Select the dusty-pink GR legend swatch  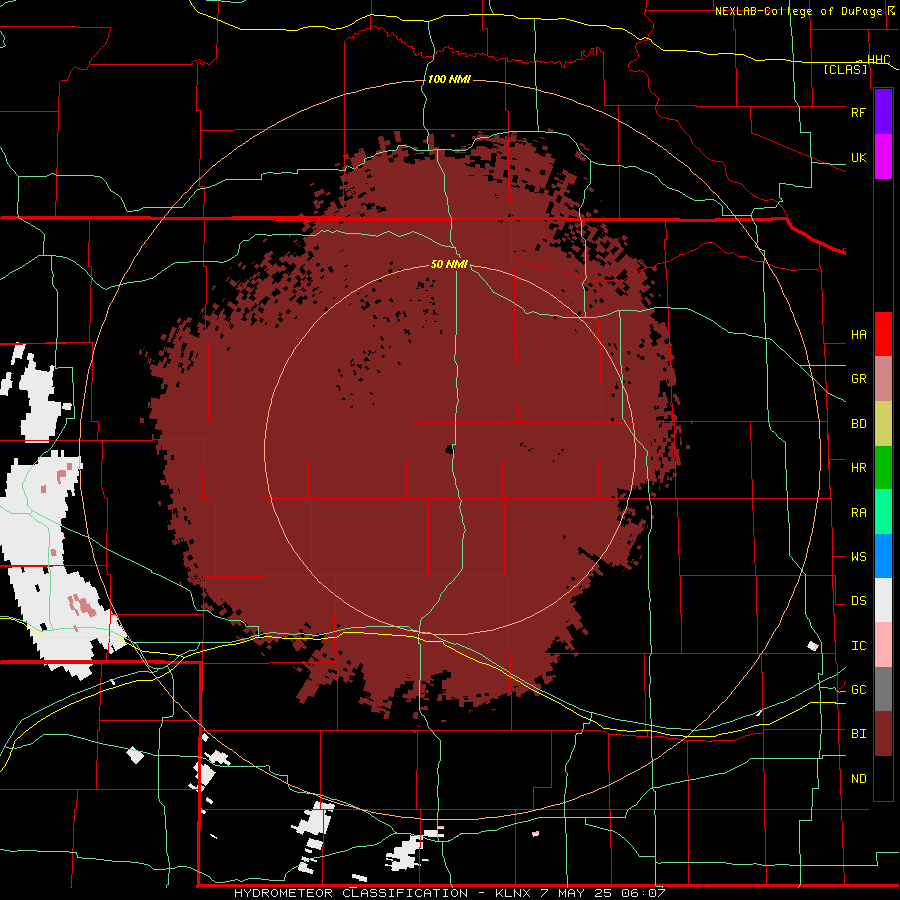tap(883, 378)
